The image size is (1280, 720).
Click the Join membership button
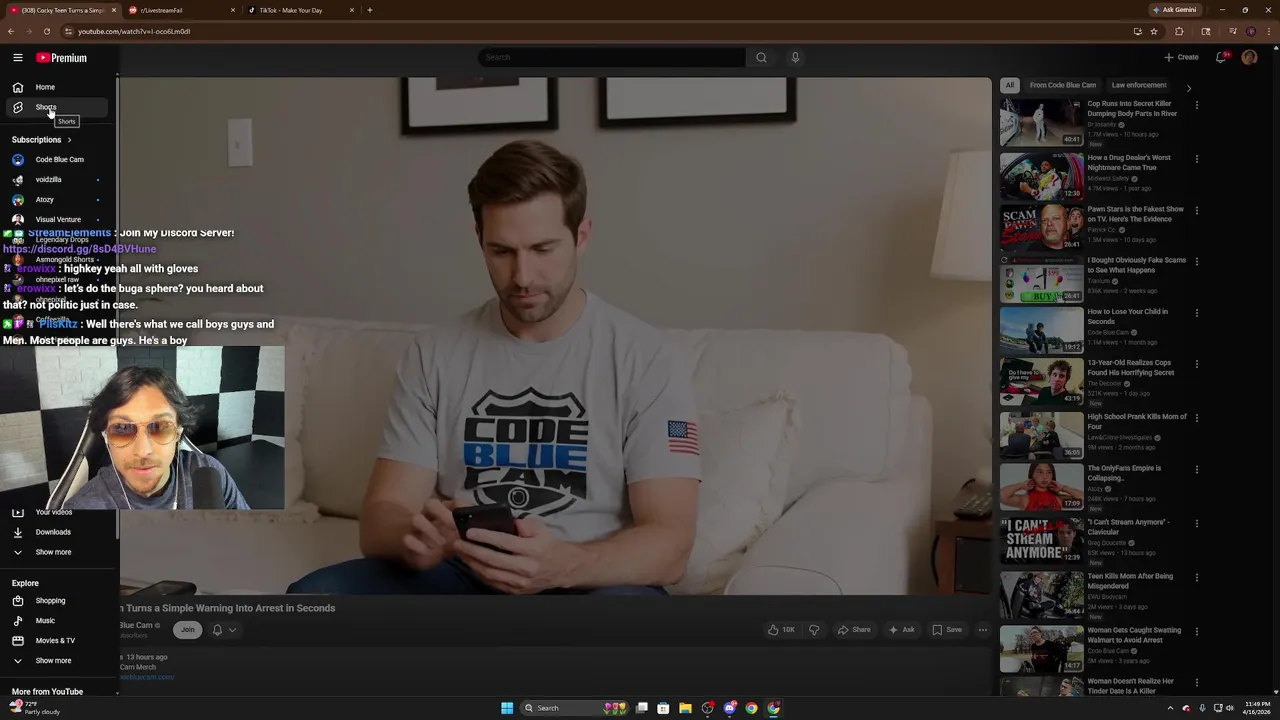pos(187,630)
